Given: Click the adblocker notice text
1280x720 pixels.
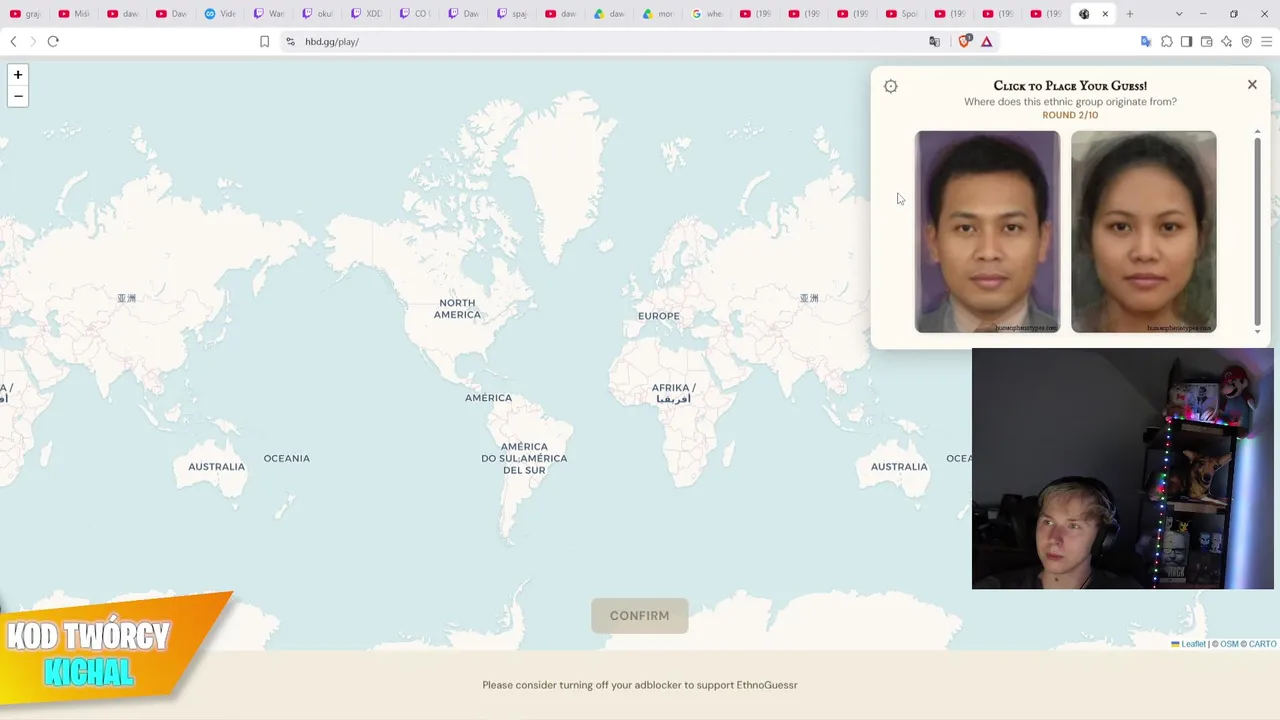Looking at the screenshot, I should point(640,685).
